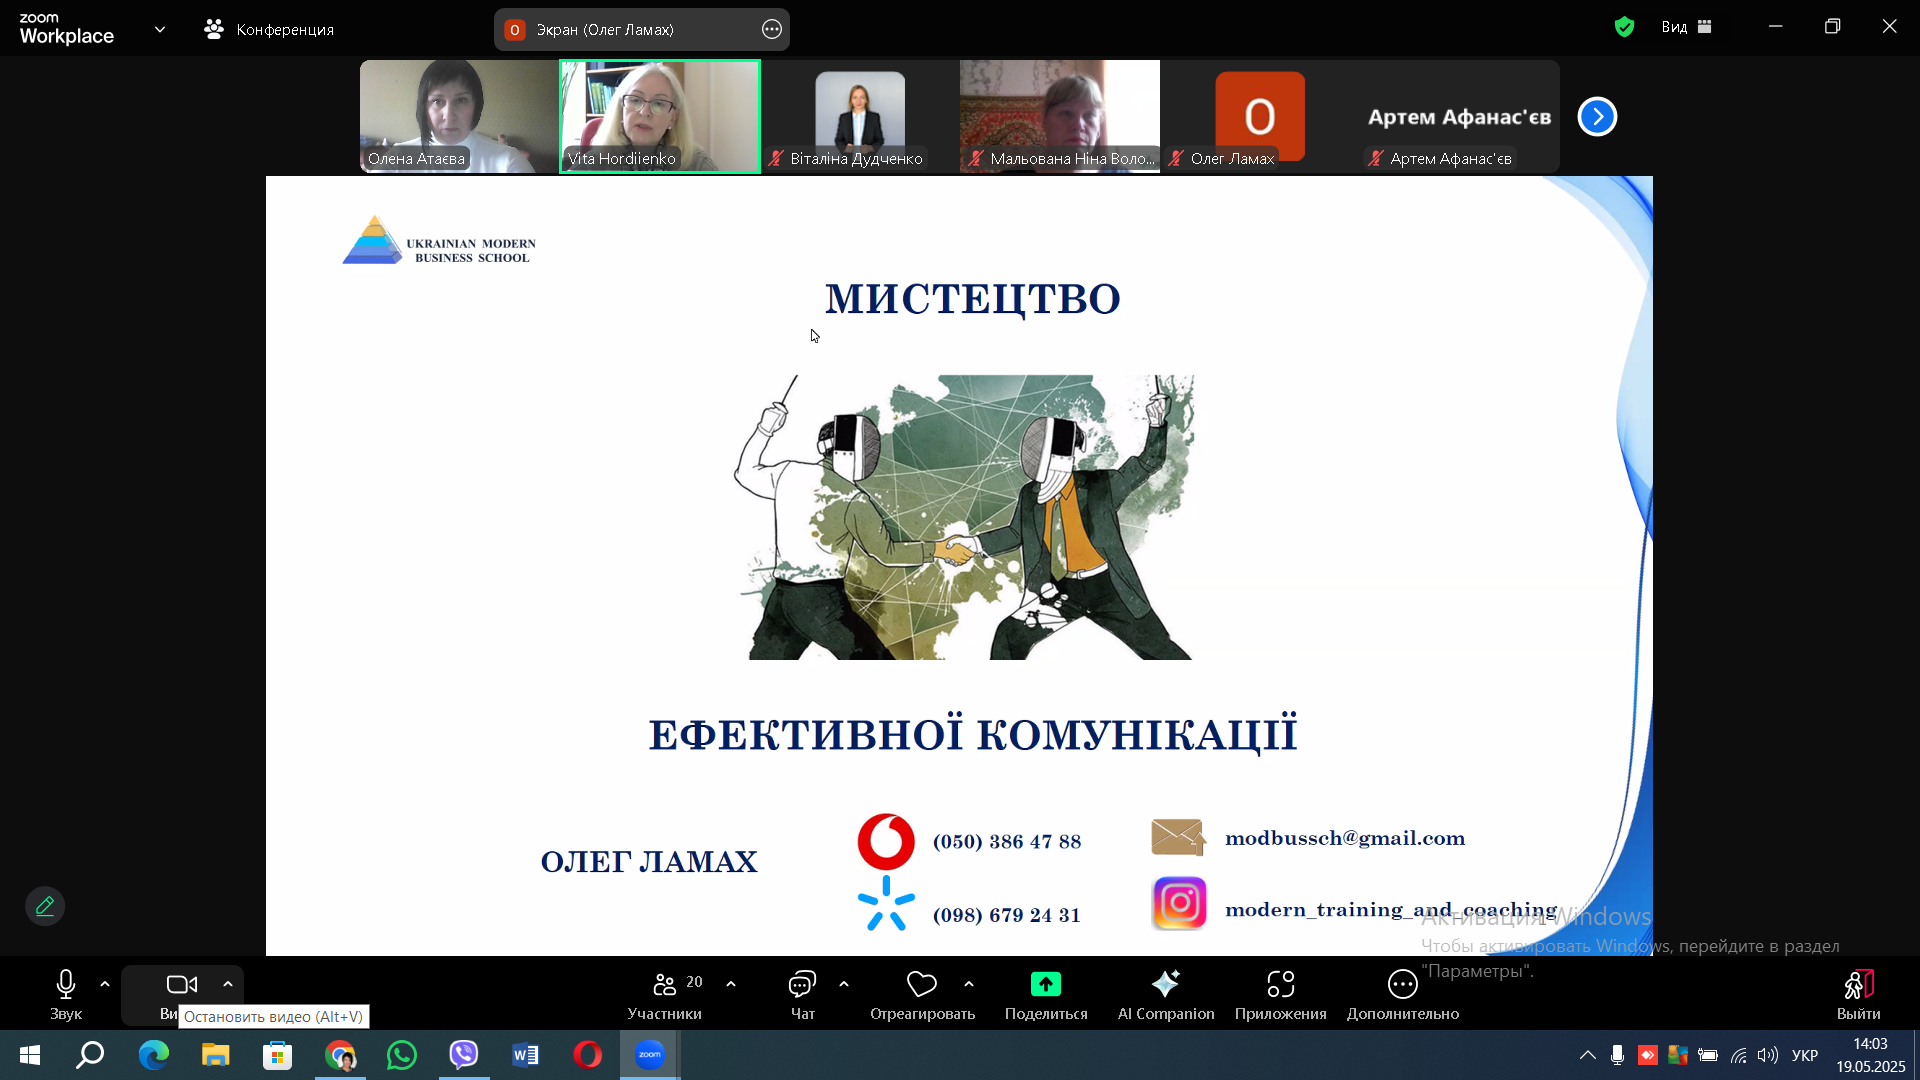Switch to Microsoft Word in taskbar
Screen dimensions: 1920x1080
(526, 1055)
